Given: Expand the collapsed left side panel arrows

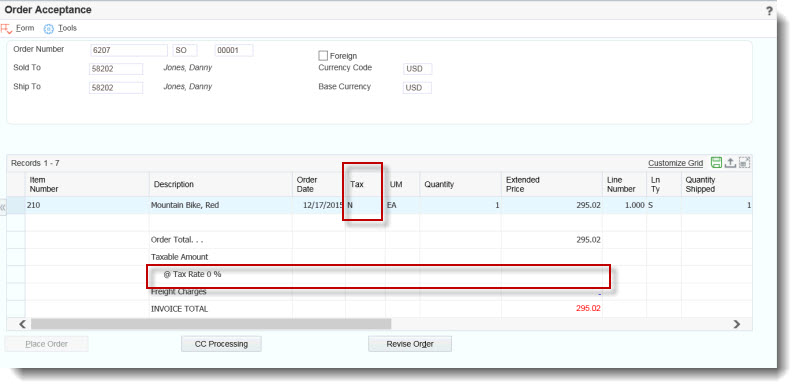Looking at the screenshot, I should 3,207.
